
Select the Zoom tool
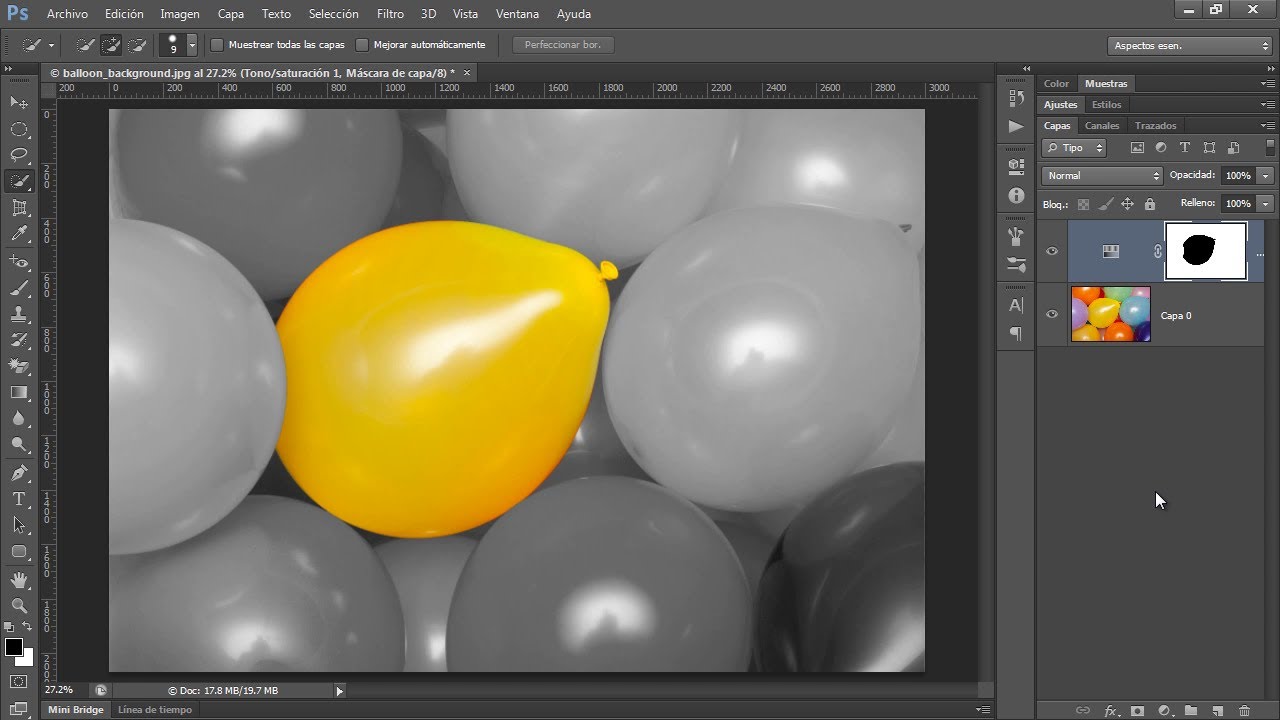[x=19, y=606]
